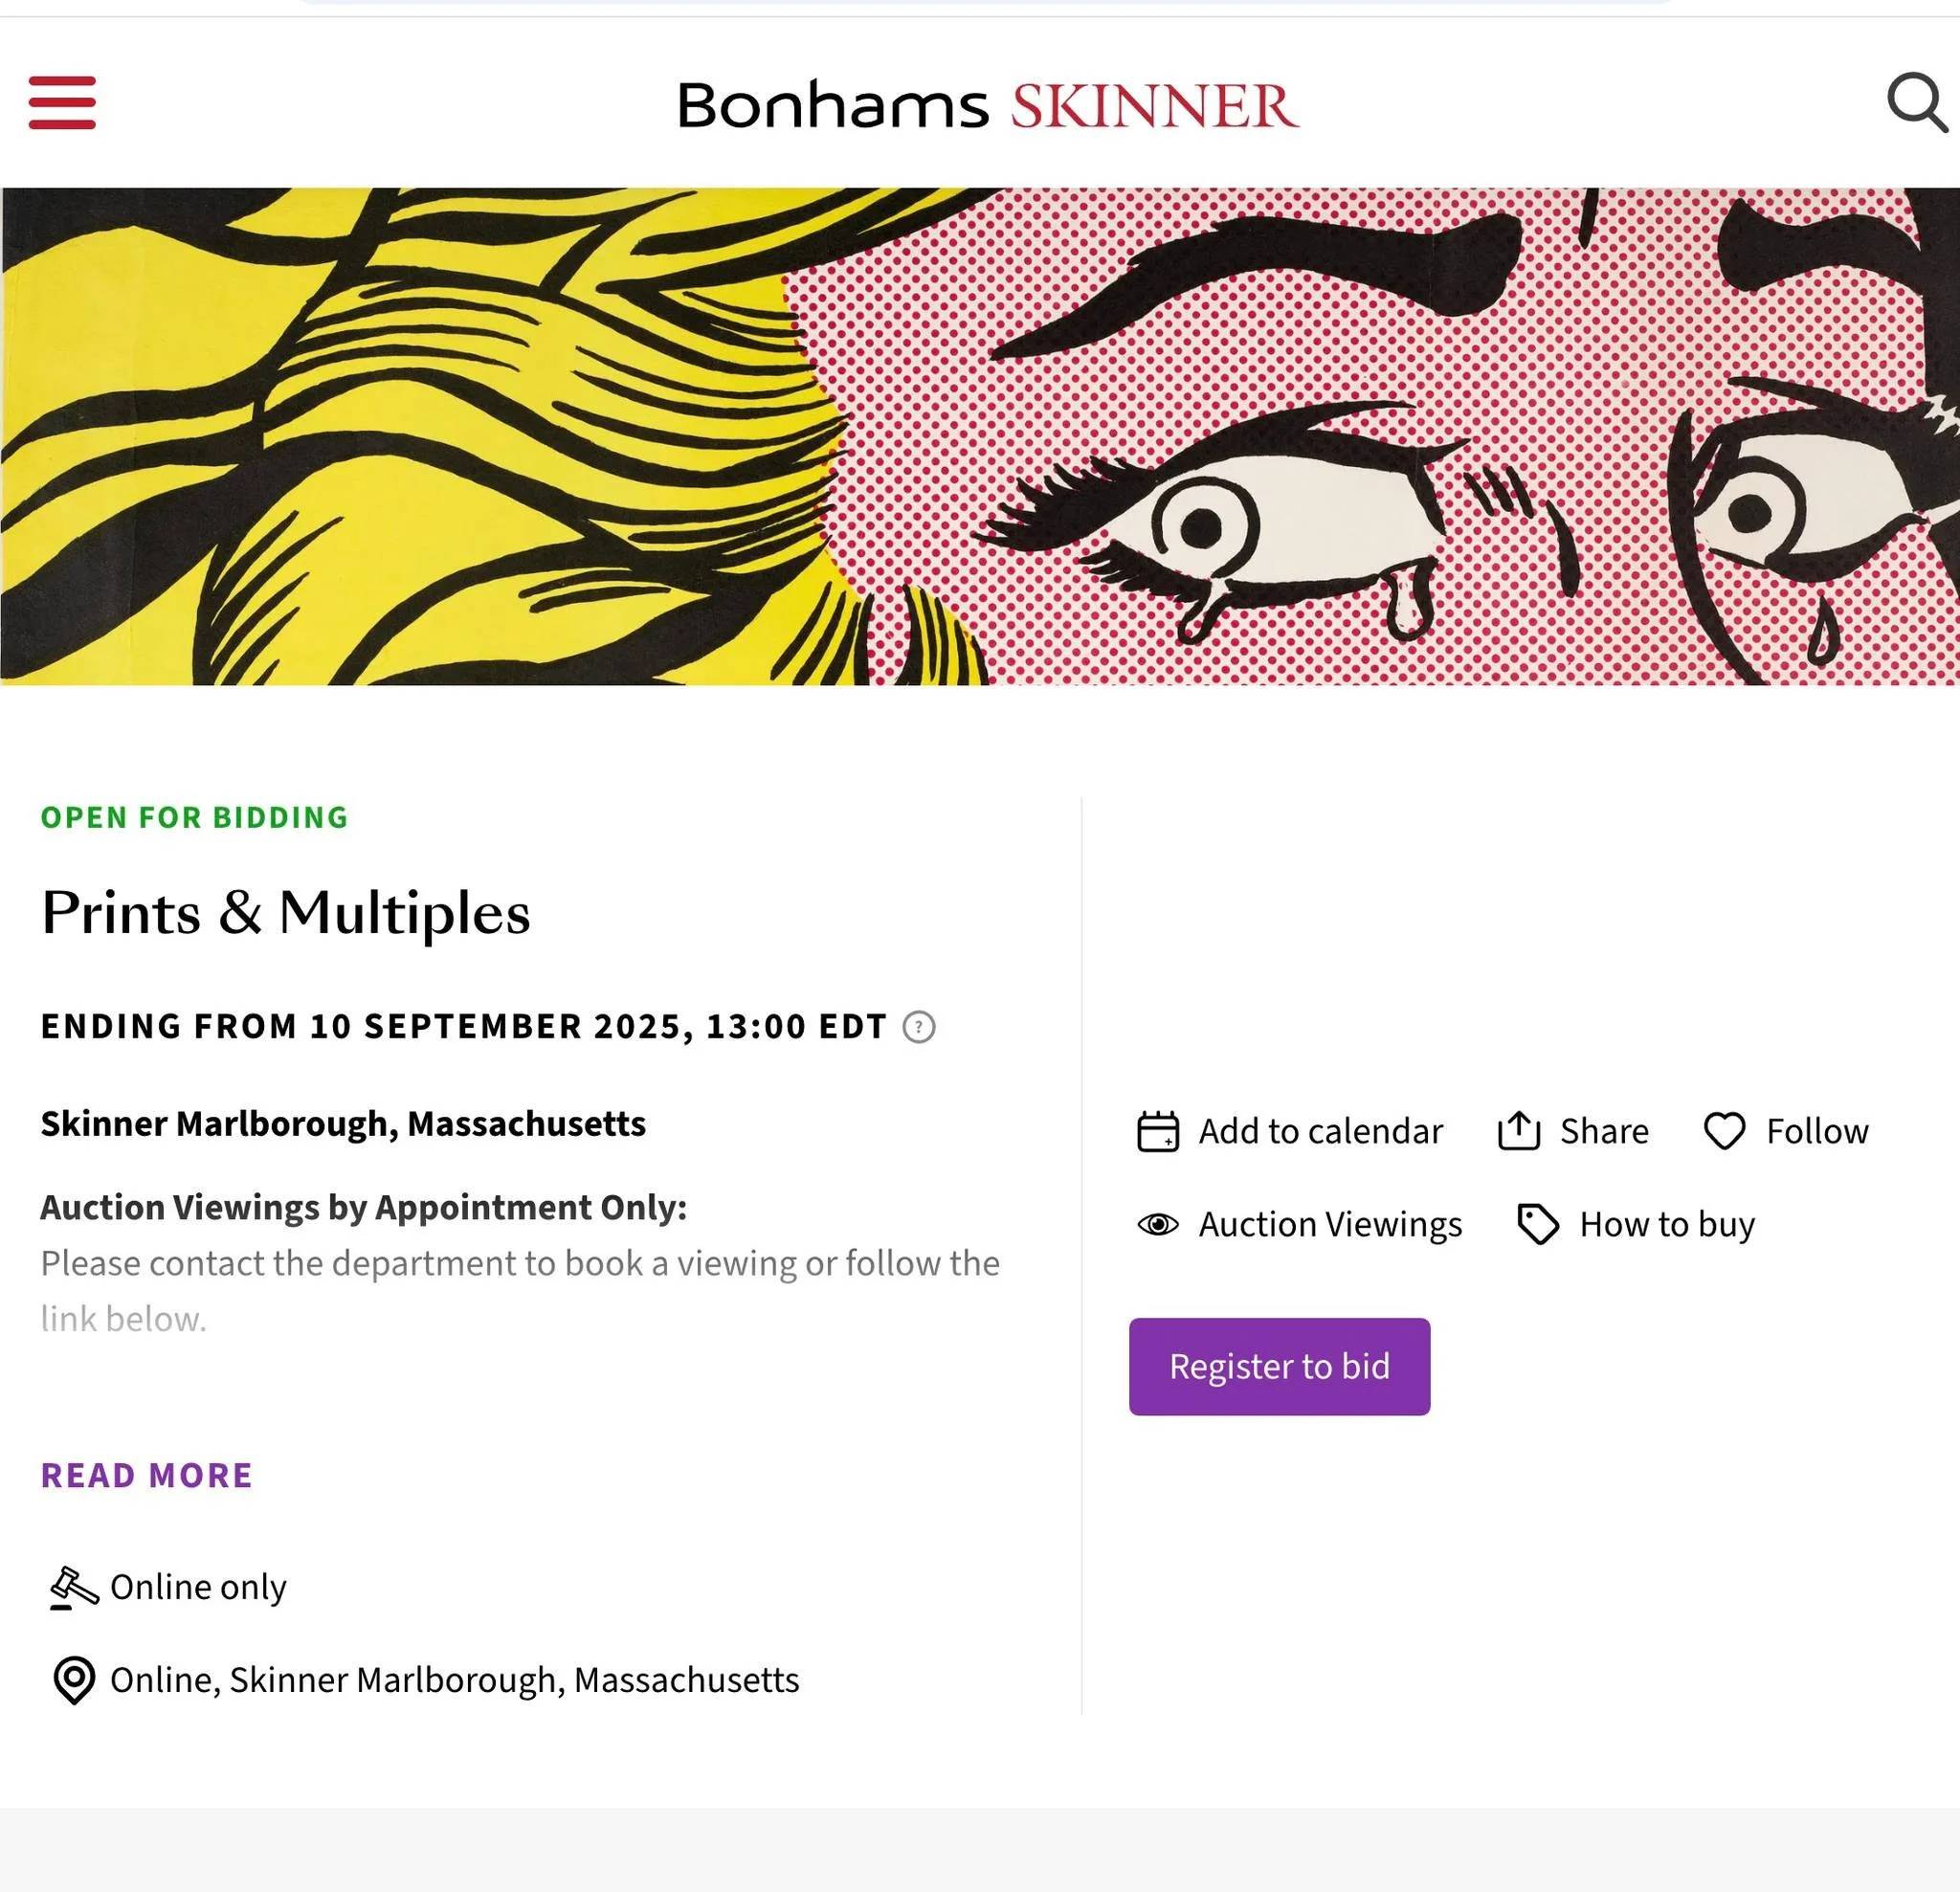Viewport: 1960px width, 1892px height.
Task: Click the help icon beside ending date
Action: coord(918,1027)
